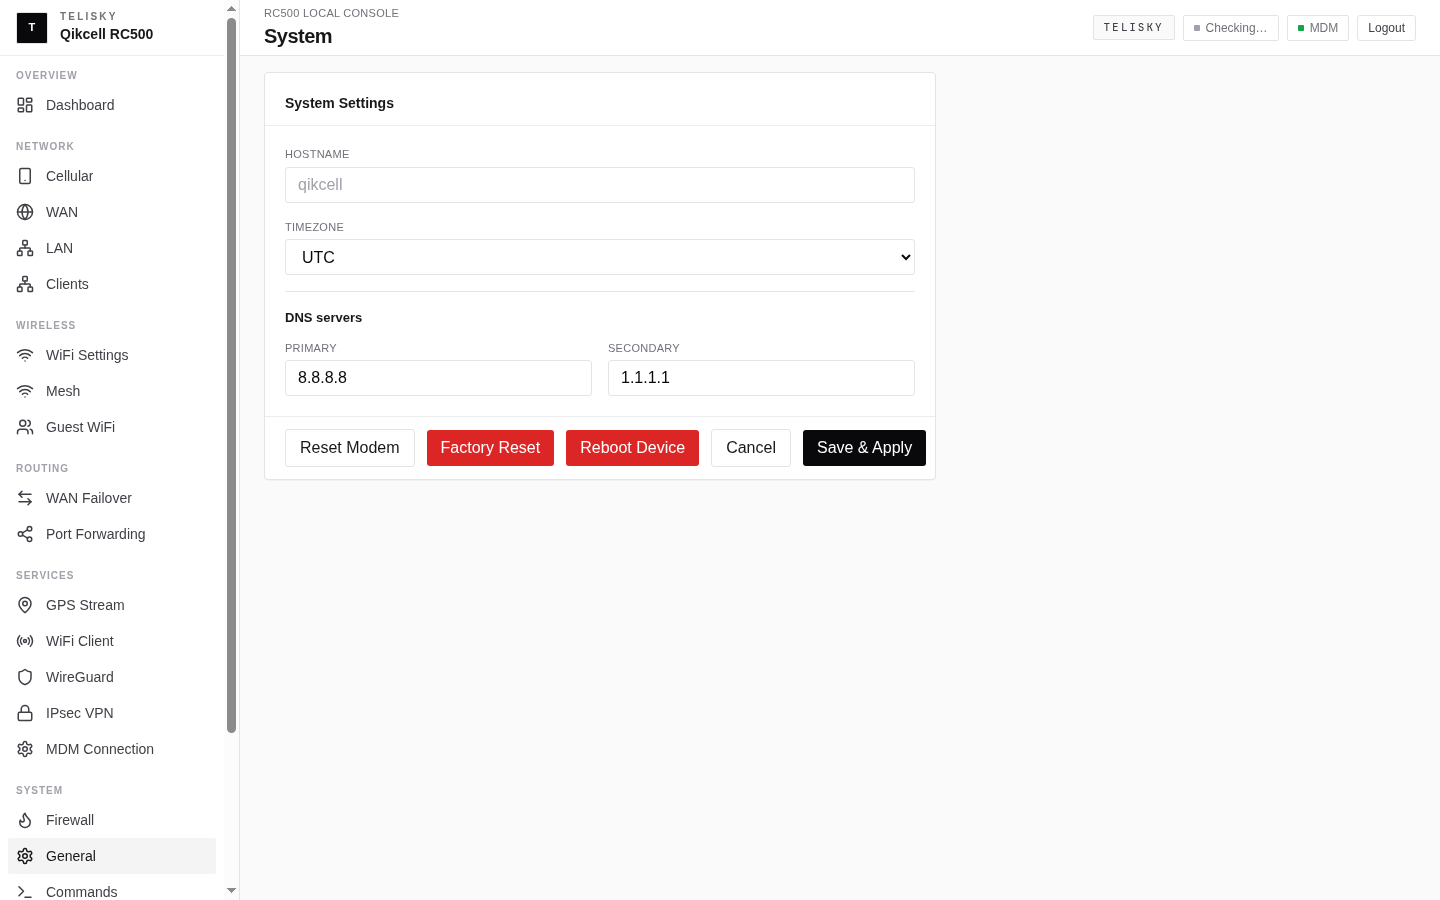
Task: Click the Dashboard grid icon
Action: click(25, 105)
